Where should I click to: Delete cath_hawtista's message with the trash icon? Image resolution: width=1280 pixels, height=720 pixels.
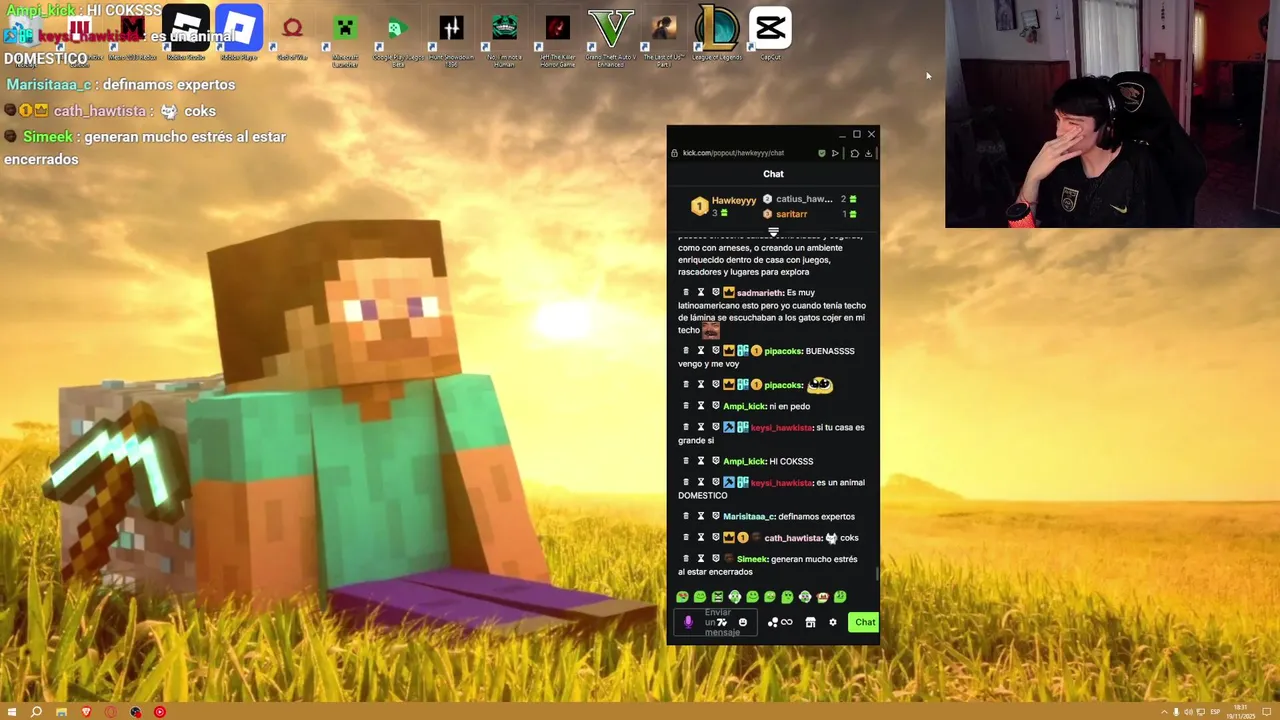pyautogui.click(x=686, y=538)
